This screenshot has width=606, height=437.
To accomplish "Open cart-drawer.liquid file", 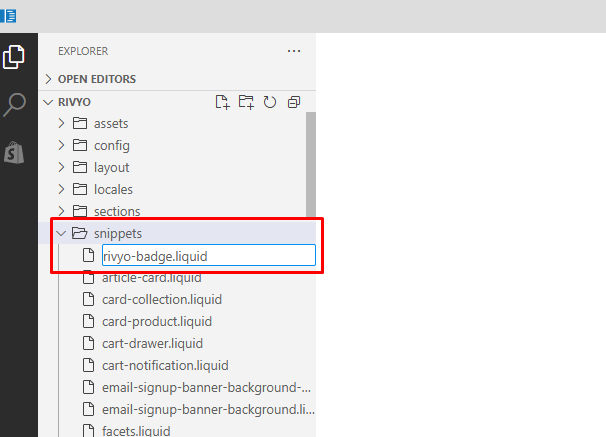I will point(152,343).
